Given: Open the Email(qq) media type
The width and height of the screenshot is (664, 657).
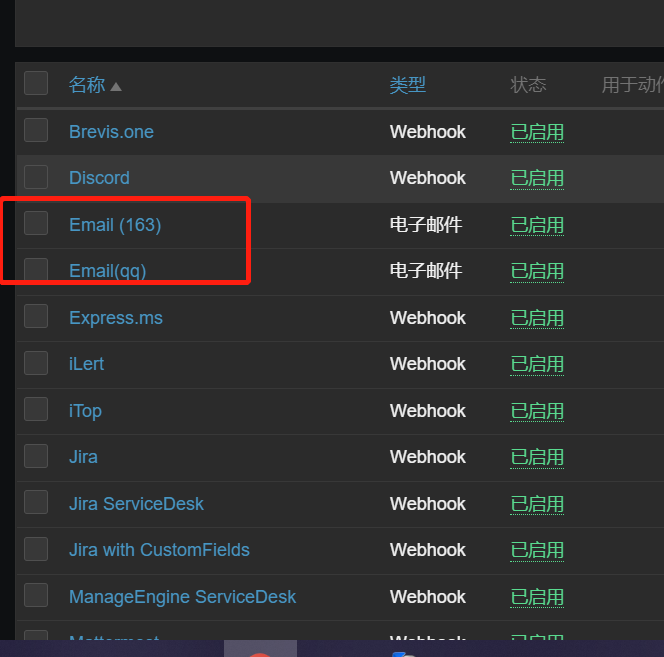Looking at the screenshot, I should coord(108,271).
